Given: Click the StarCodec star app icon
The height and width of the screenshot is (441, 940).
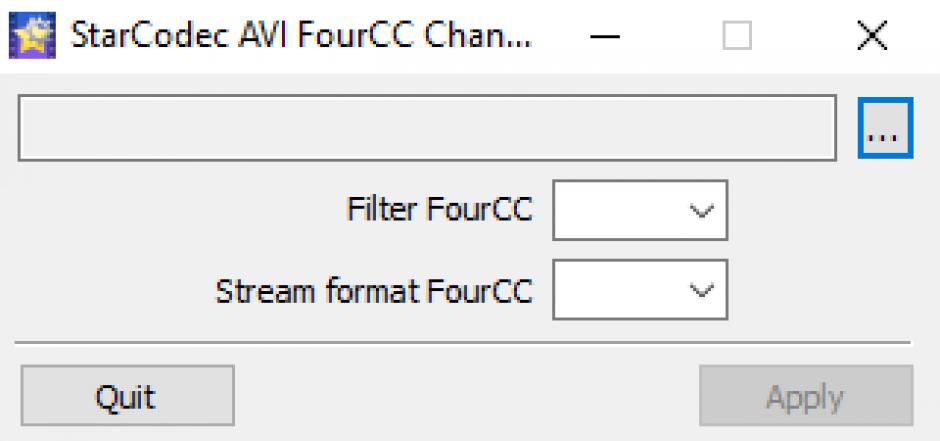Looking at the screenshot, I should 32,35.
